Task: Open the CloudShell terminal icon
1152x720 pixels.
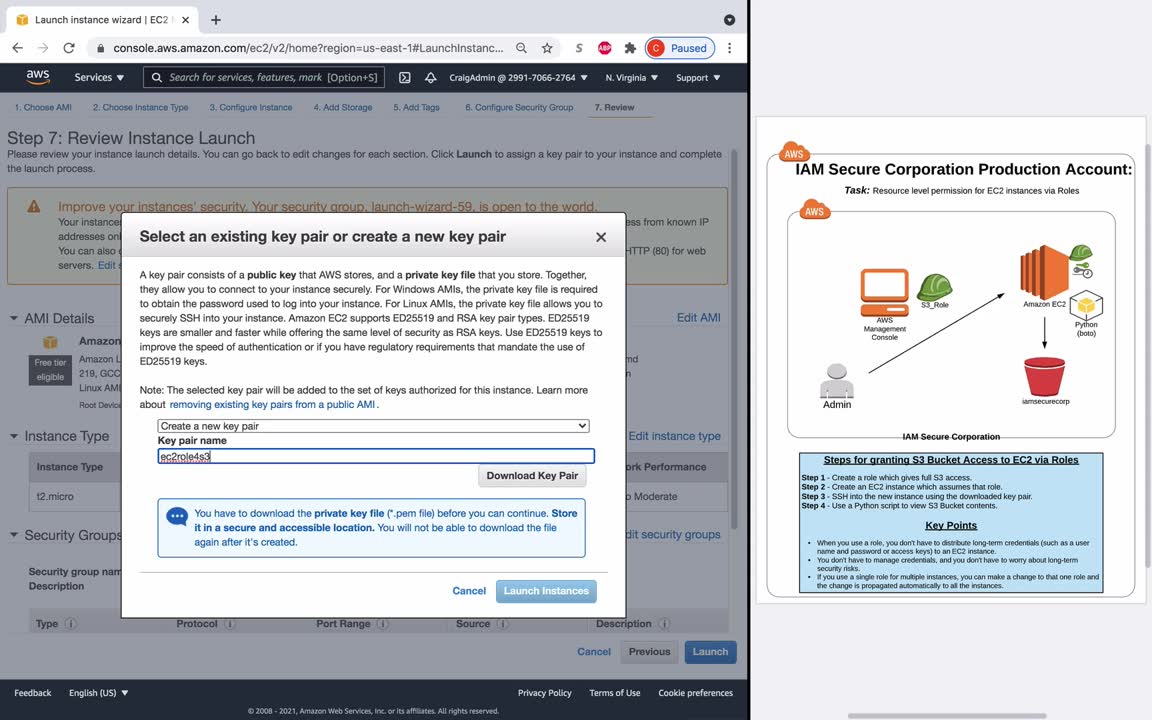Action: [x=404, y=77]
